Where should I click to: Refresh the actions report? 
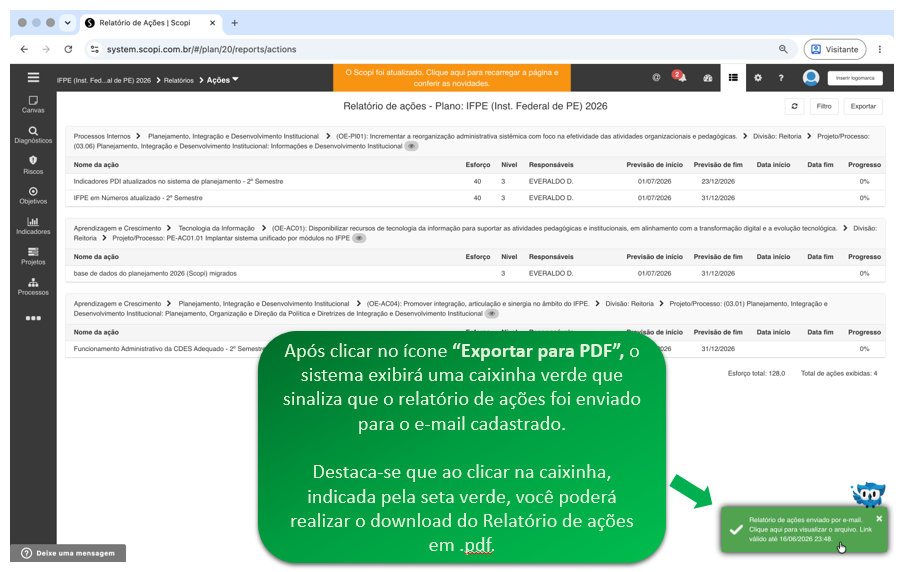pyautogui.click(x=794, y=106)
